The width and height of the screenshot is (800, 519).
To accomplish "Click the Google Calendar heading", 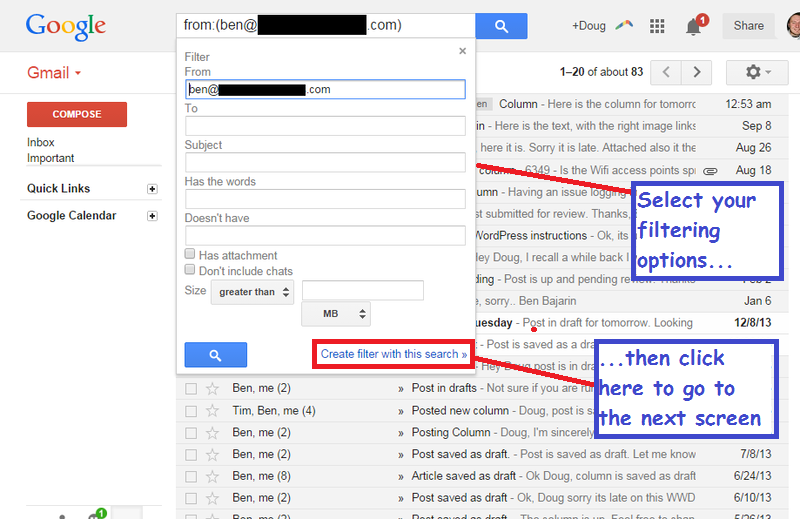I will 71,216.
